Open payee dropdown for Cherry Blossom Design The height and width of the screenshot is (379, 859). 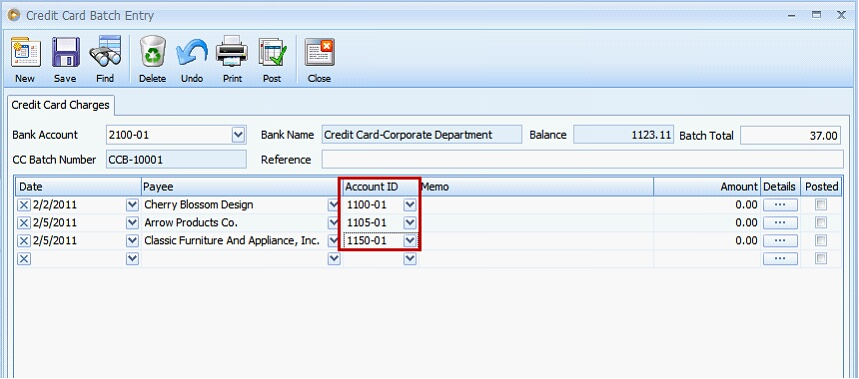pyautogui.click(x=334, y=205)
